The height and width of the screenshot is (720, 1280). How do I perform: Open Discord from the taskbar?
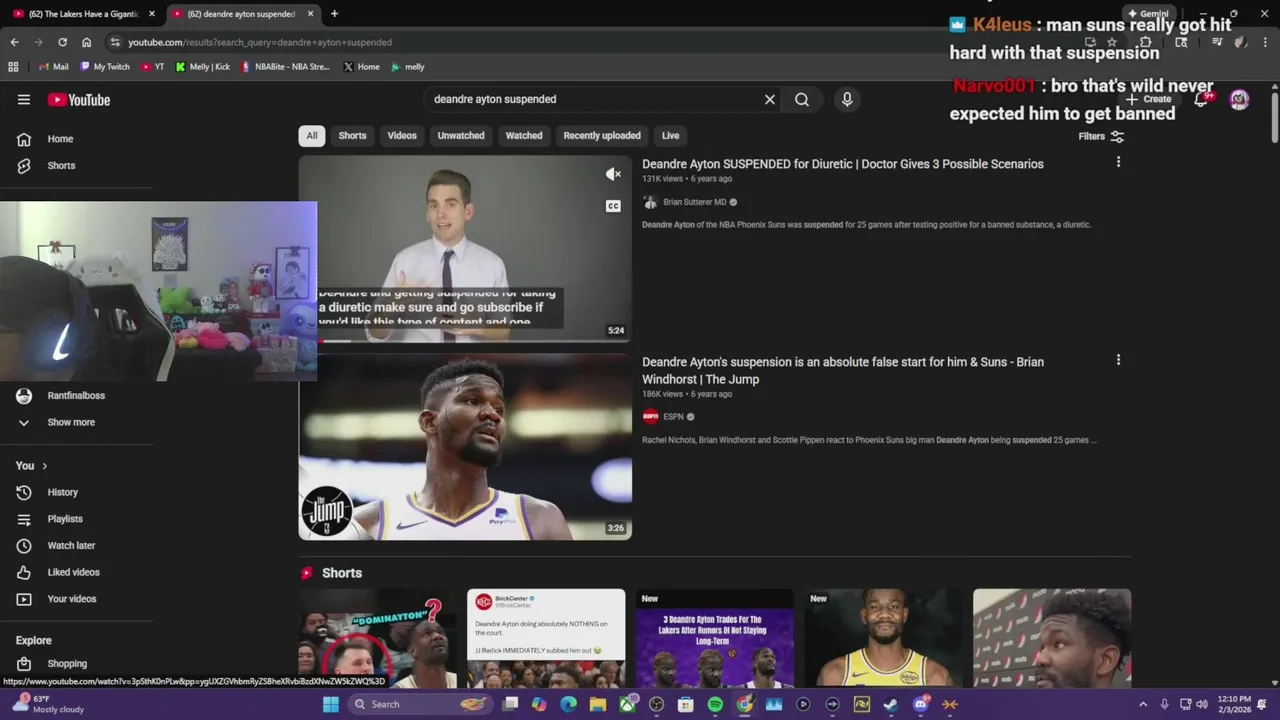click(921, 704)
